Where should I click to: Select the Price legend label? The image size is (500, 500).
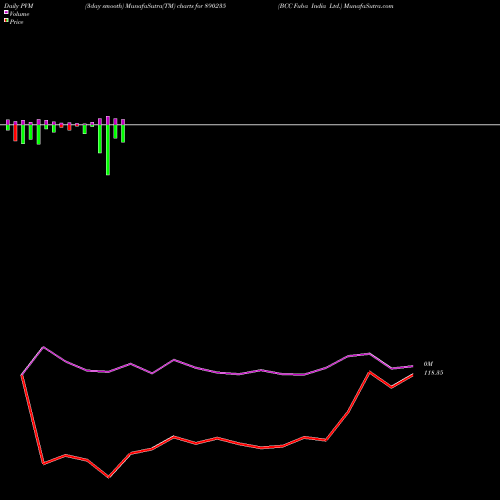coord(16,22)
